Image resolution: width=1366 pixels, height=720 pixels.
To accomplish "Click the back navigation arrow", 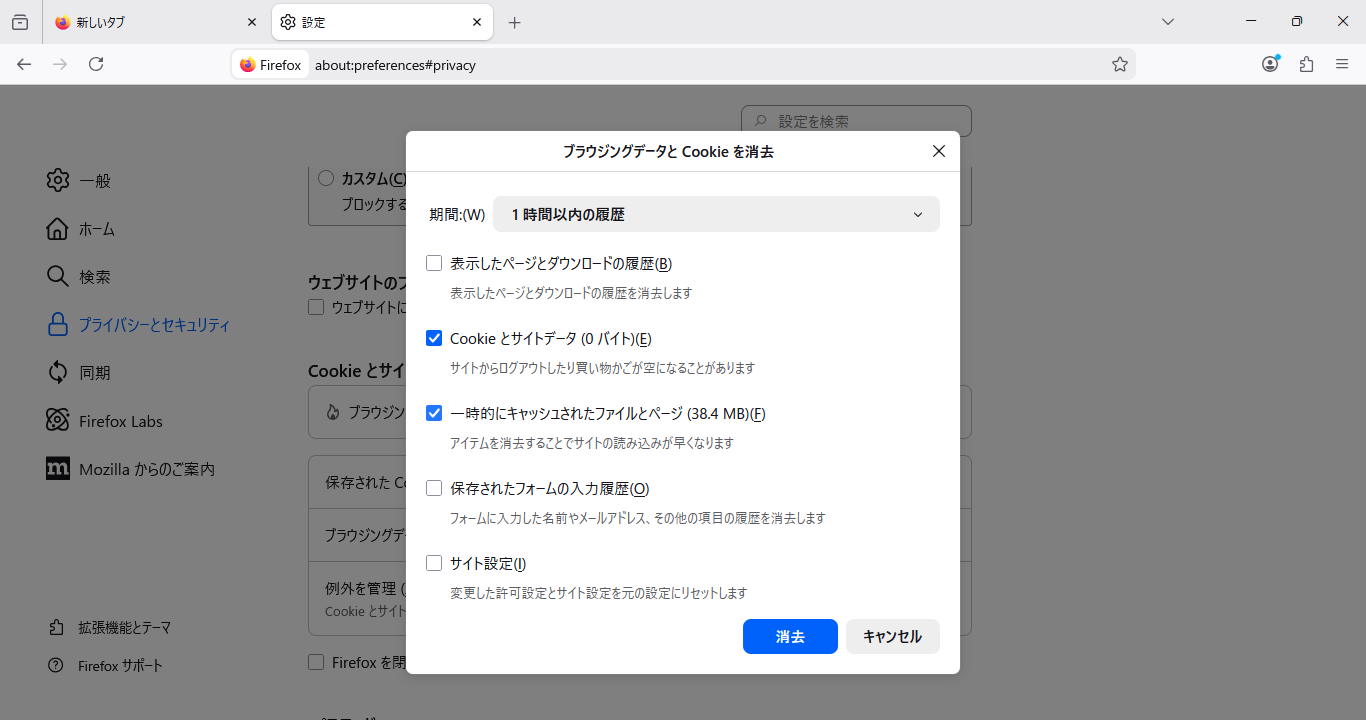I will point(24,64).
